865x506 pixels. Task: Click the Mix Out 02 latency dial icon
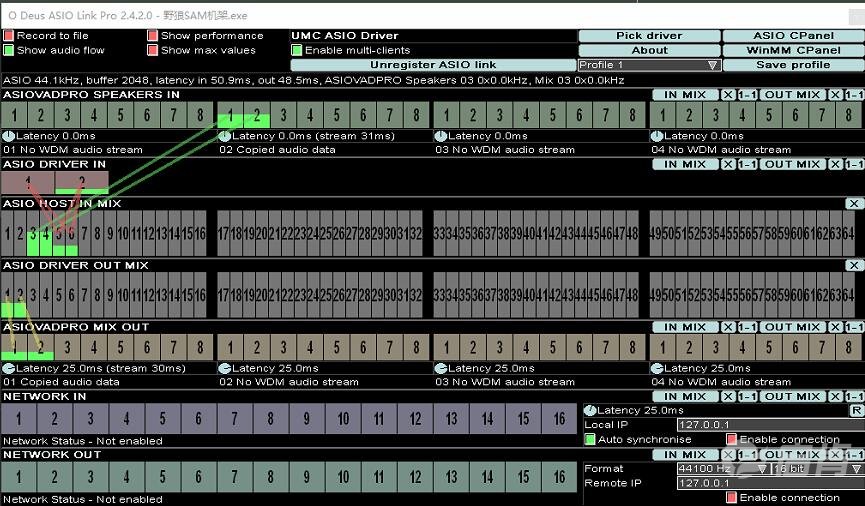tap(225, 369)
